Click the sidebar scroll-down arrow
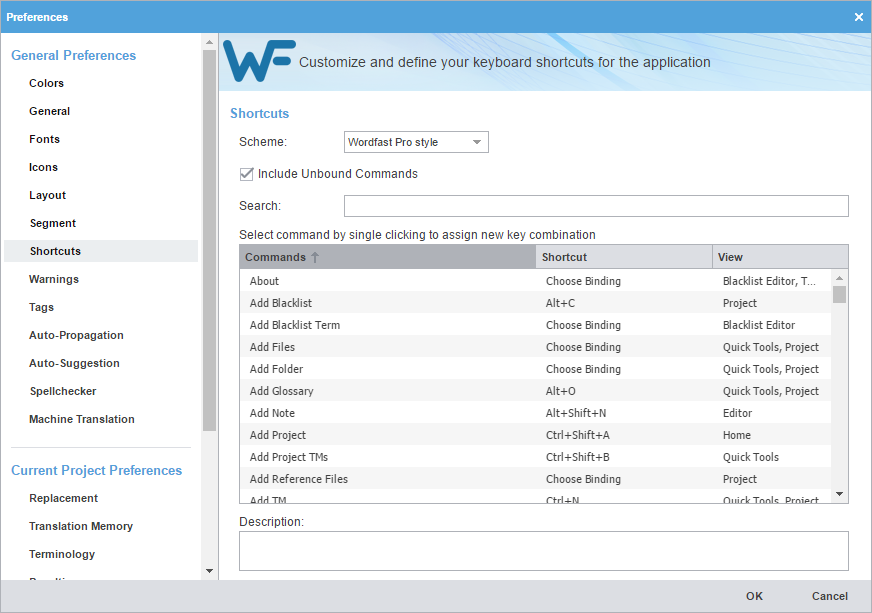Image resolution: width=872 pixels, height=613 pixels. point(209,571)
